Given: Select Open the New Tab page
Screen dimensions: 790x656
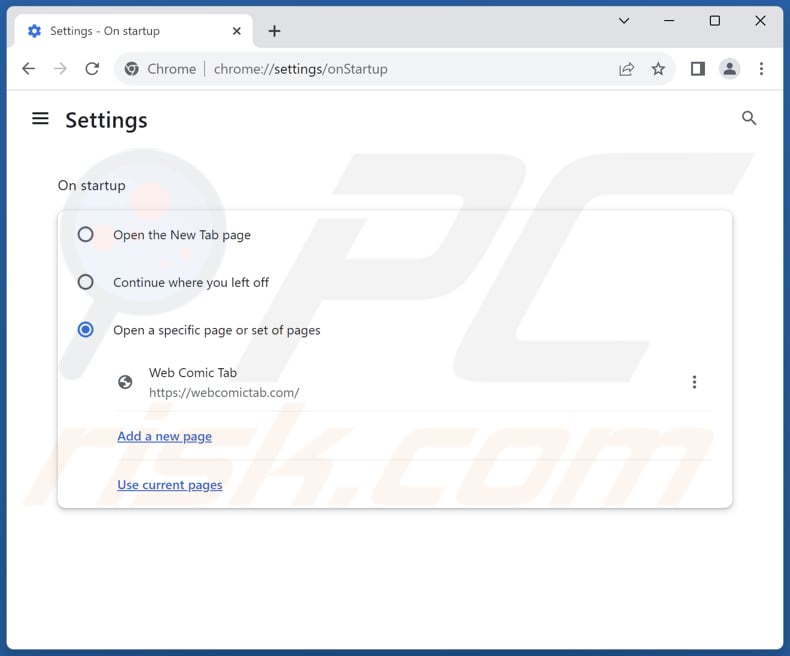Looking at the screenshot, I should click(85, 234).
